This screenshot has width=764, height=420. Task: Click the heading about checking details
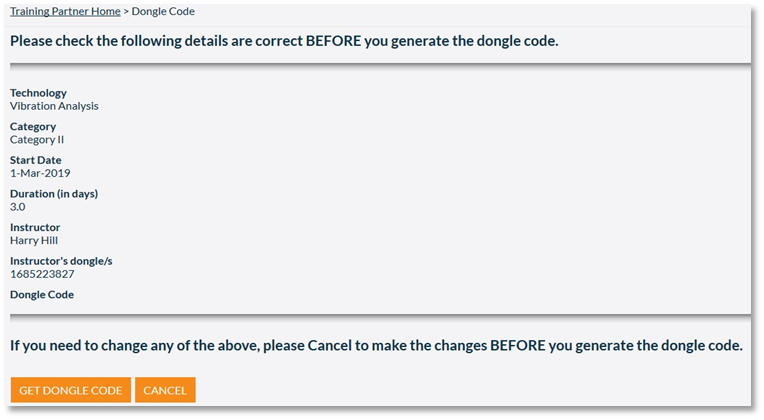(284, 41)
